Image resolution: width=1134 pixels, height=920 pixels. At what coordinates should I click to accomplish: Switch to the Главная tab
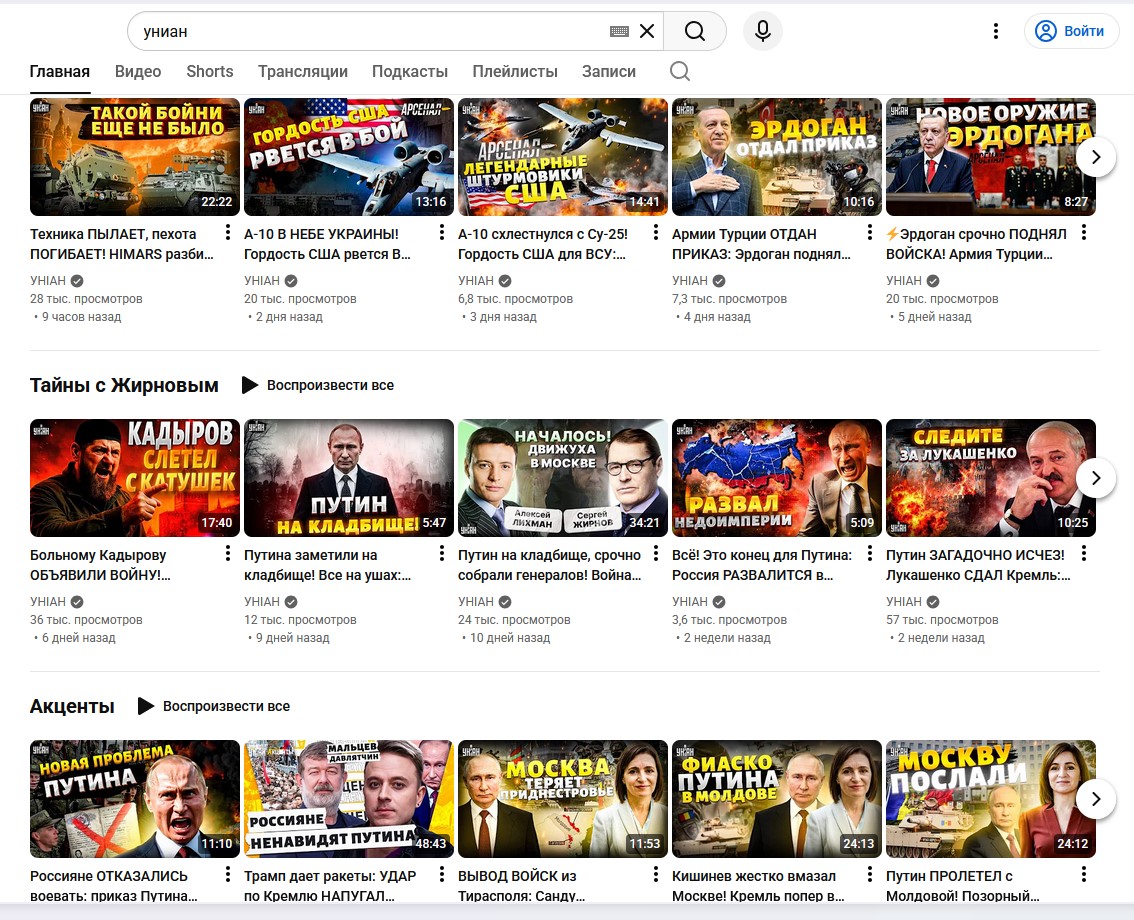(60, 72)
